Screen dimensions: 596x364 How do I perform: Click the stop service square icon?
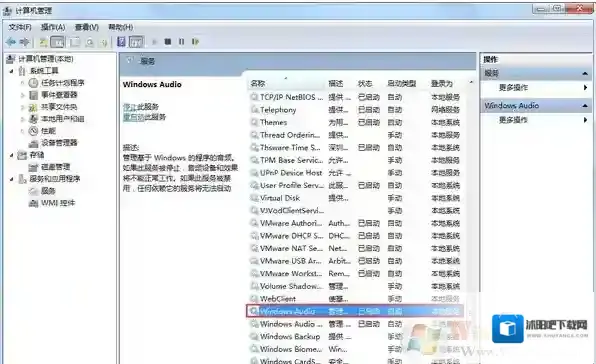[168, 41]
